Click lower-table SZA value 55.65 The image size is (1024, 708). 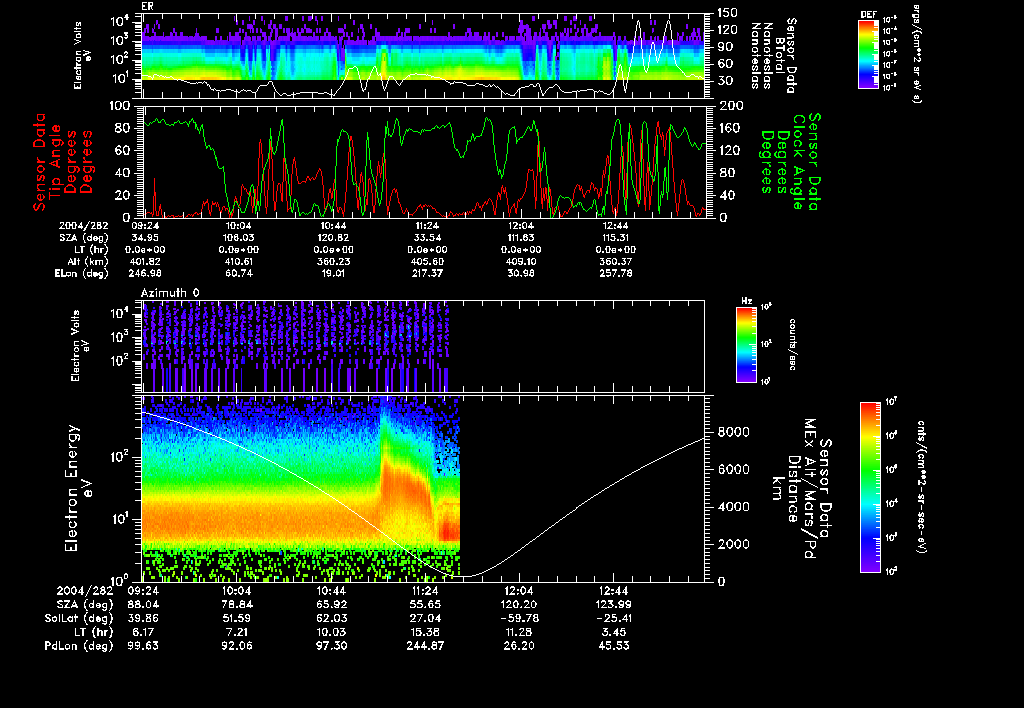(426, 604)
